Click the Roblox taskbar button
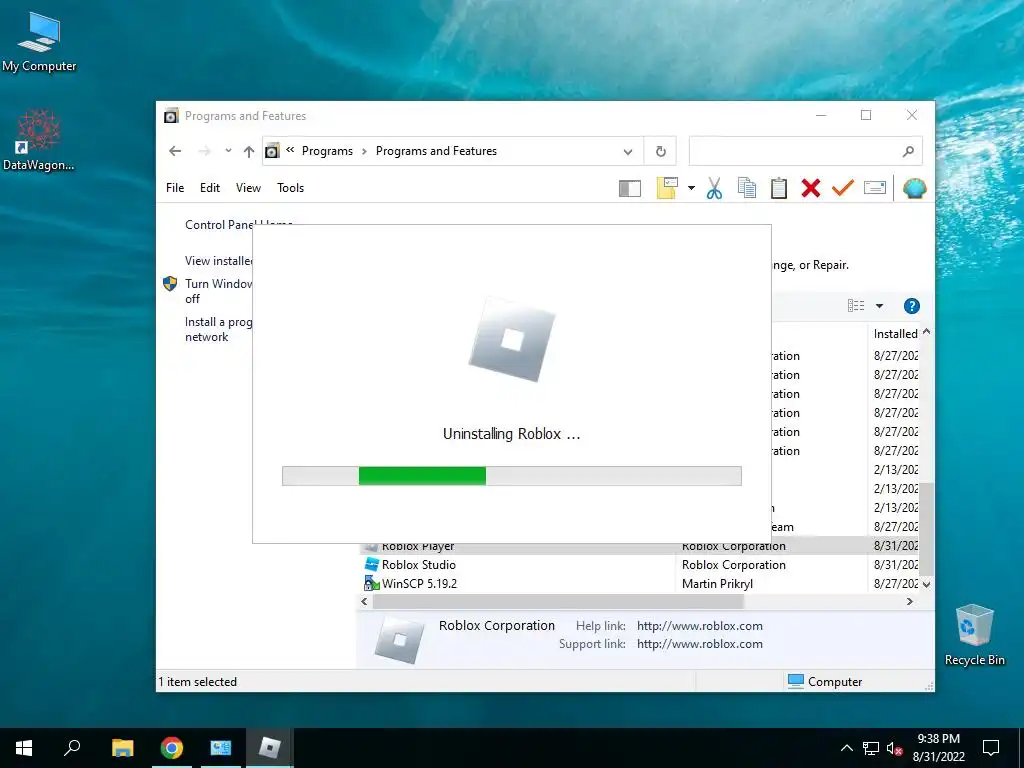The image size is (1024, 768). tap(269, 748)
